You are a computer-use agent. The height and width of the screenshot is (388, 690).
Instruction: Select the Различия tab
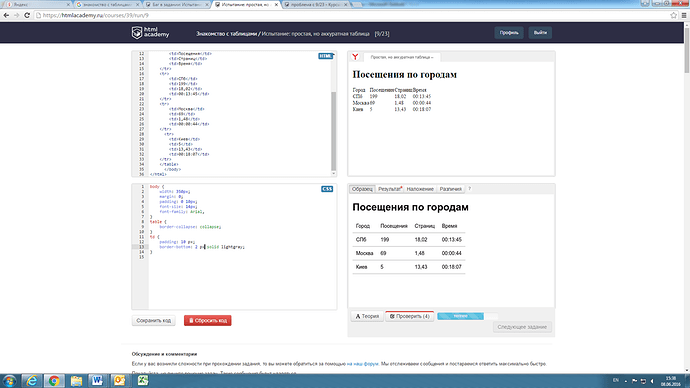coord(451,189)
